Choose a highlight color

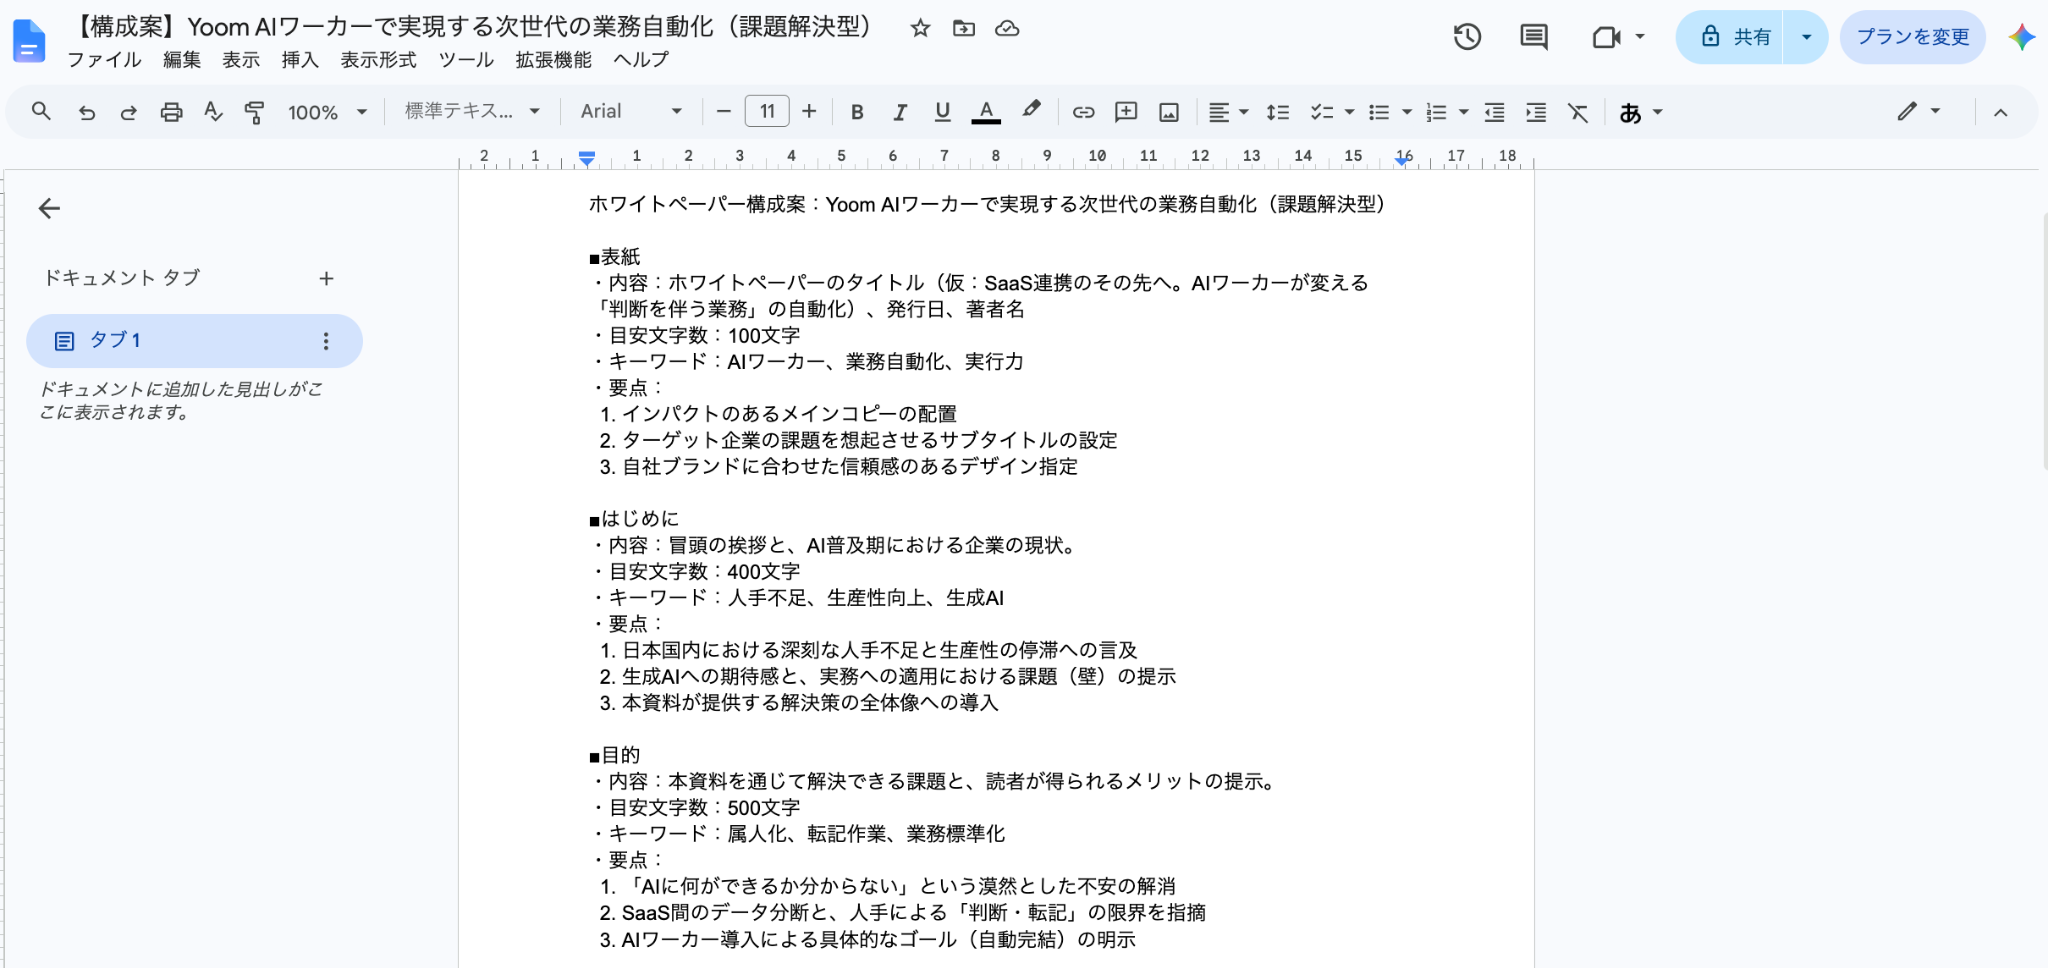point(1031,112)
